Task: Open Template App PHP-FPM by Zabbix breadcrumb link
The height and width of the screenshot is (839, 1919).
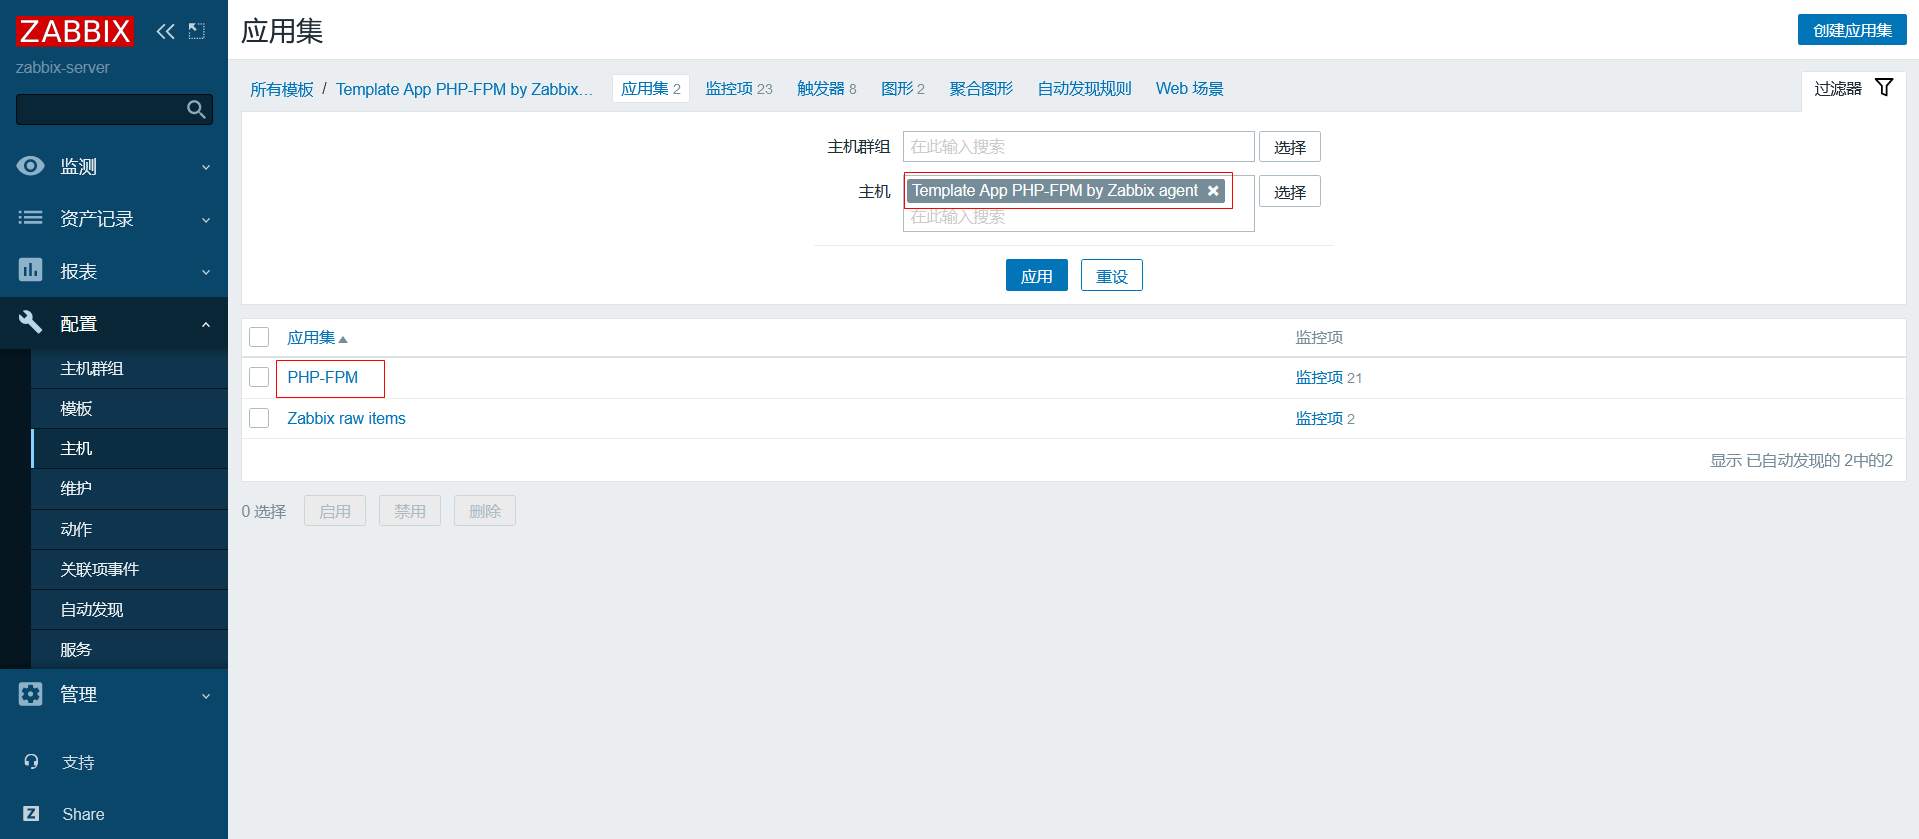Action: [464, 89]
